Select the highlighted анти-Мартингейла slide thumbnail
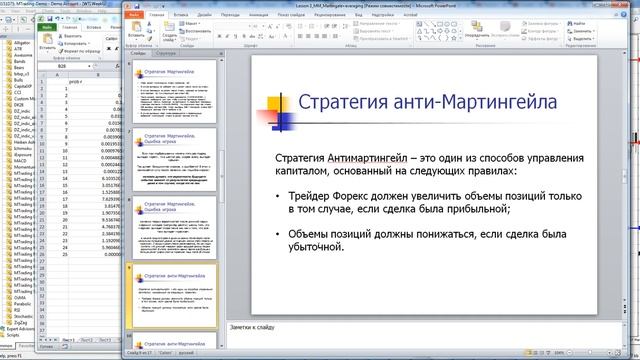The width and height of the screenshot is (640, 360). [174, 296]
